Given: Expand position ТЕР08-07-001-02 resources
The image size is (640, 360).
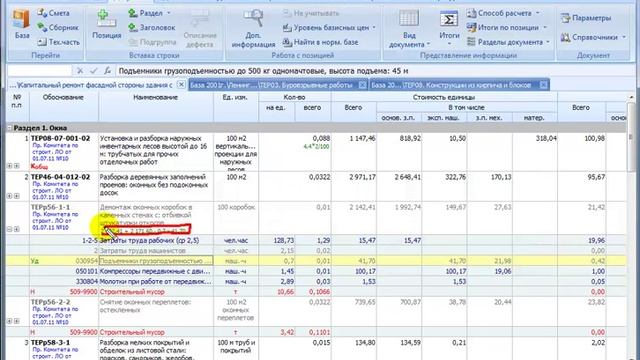Looking at the screenshot, I should click(x=10, y=166).
